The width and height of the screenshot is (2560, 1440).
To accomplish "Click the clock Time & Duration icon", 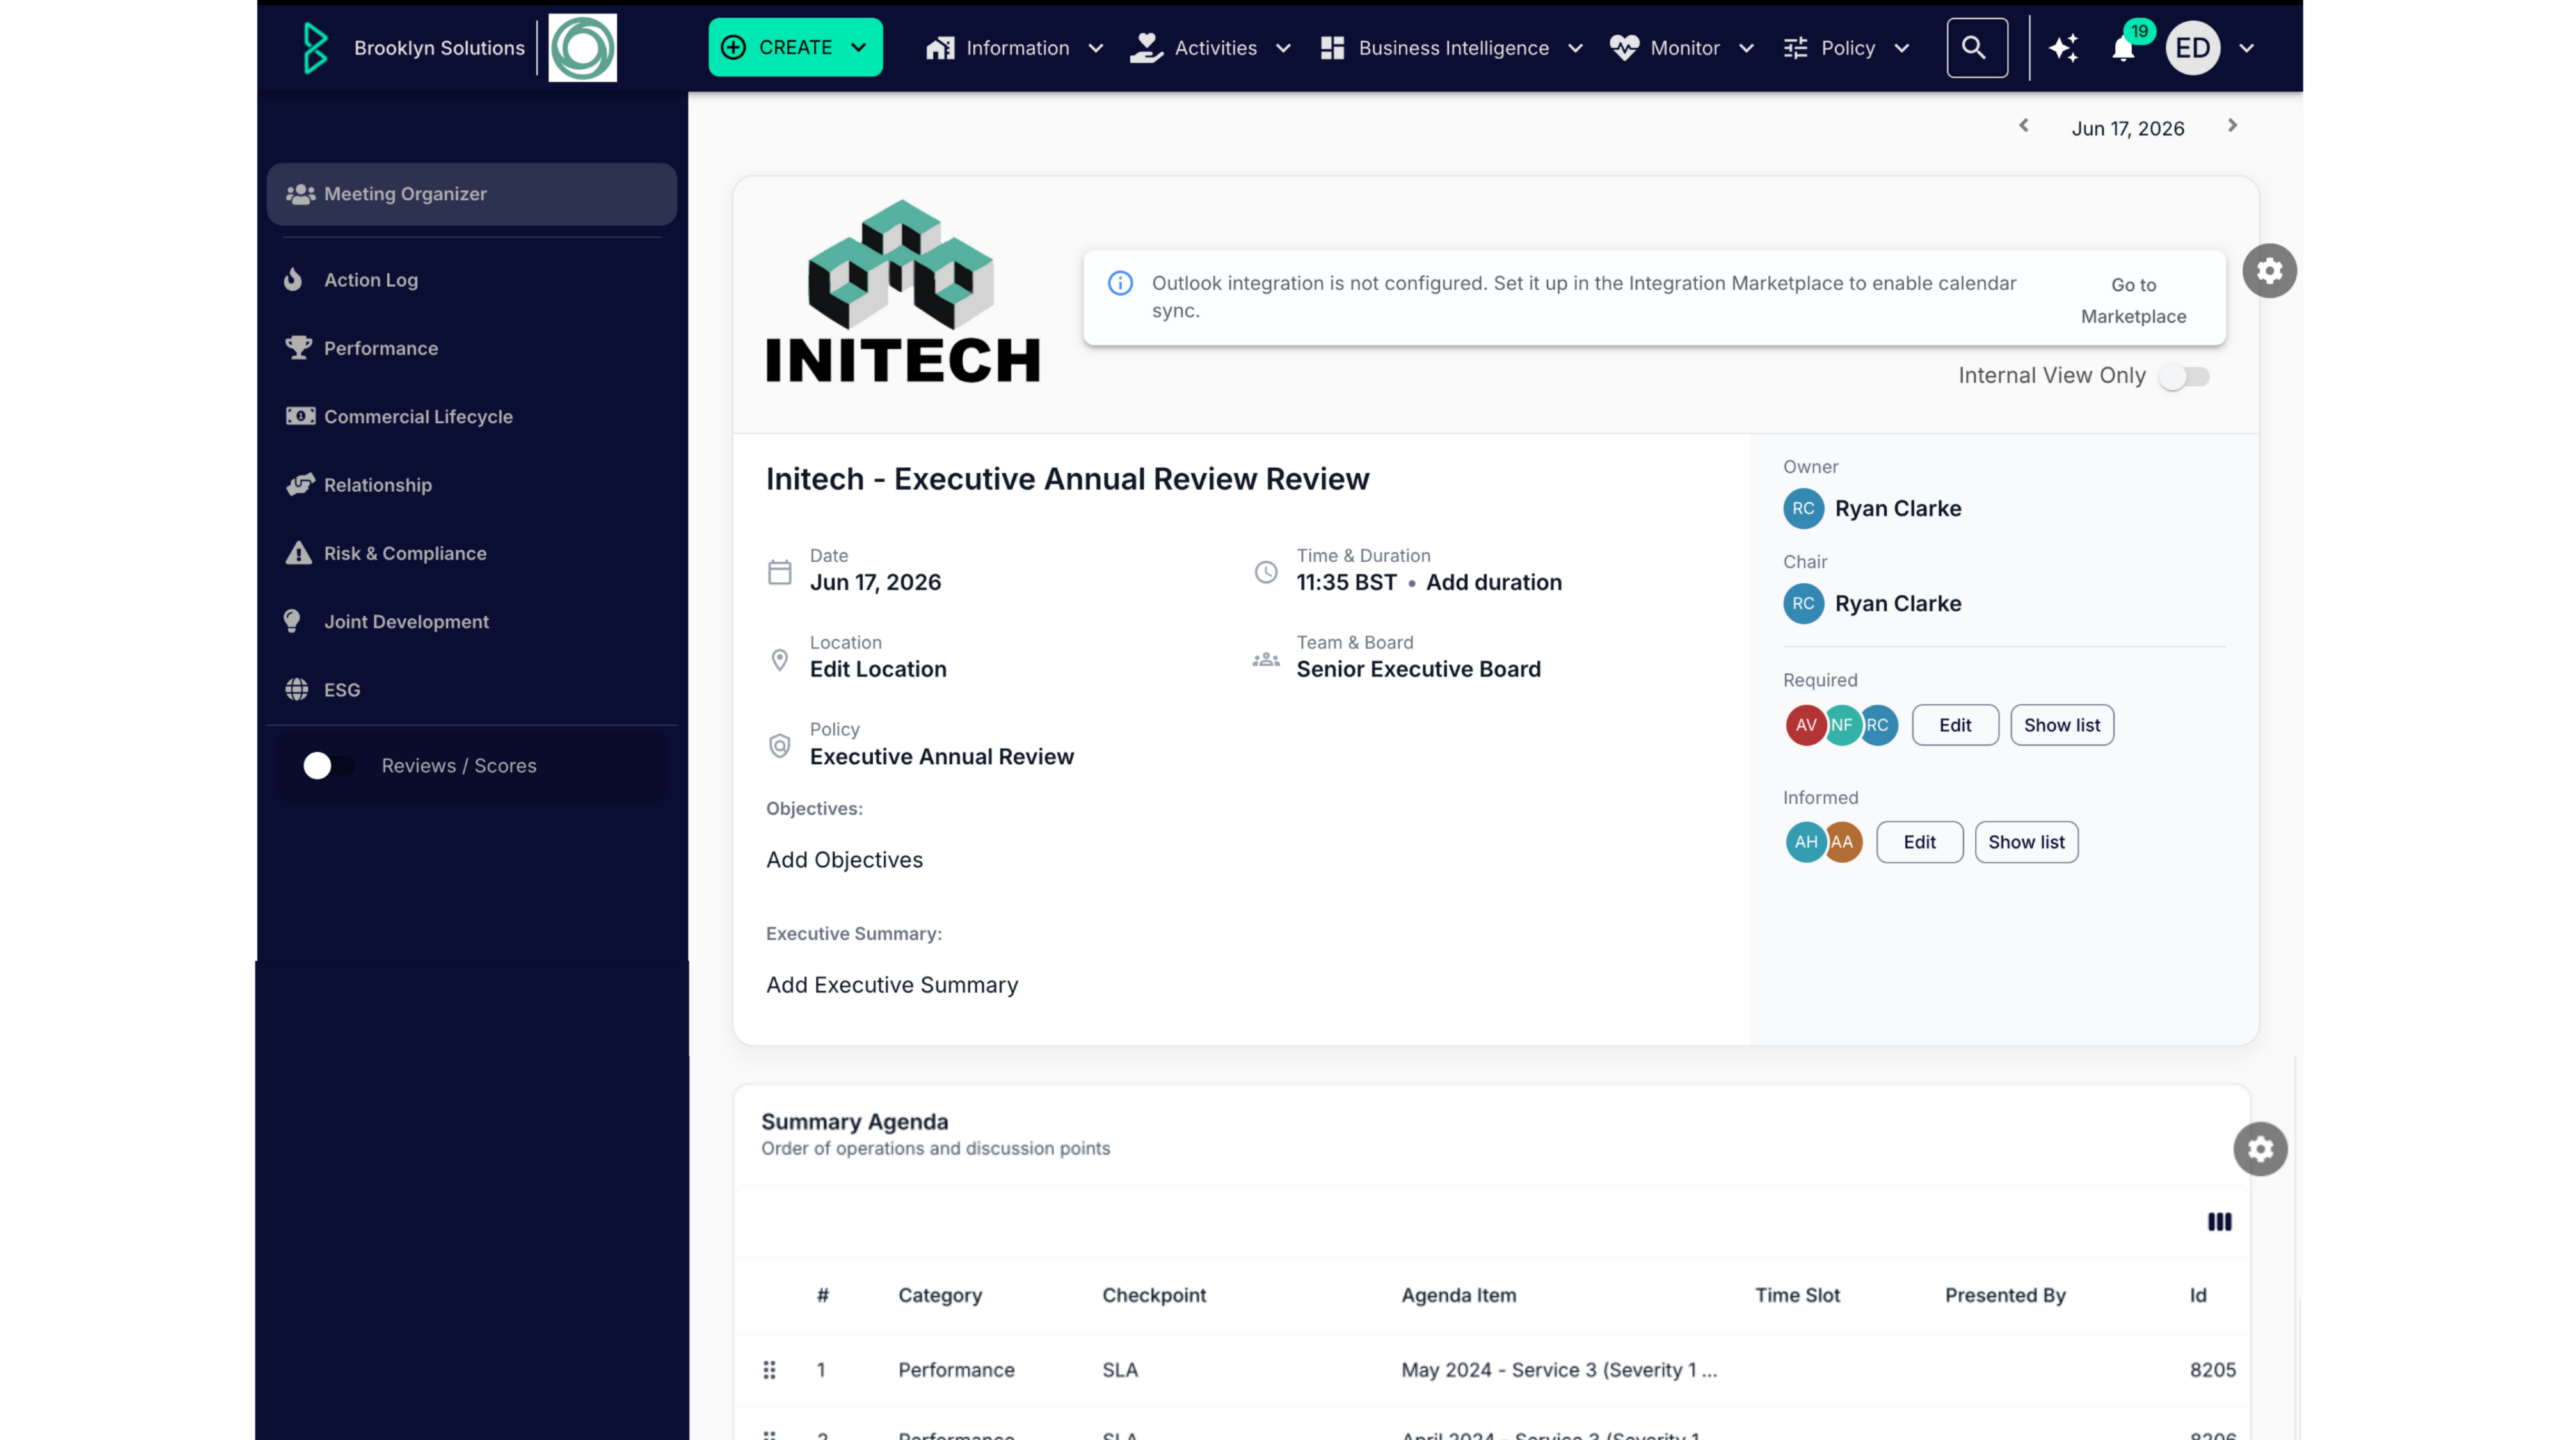I will pyautogui.click(x=1266, y=572).
